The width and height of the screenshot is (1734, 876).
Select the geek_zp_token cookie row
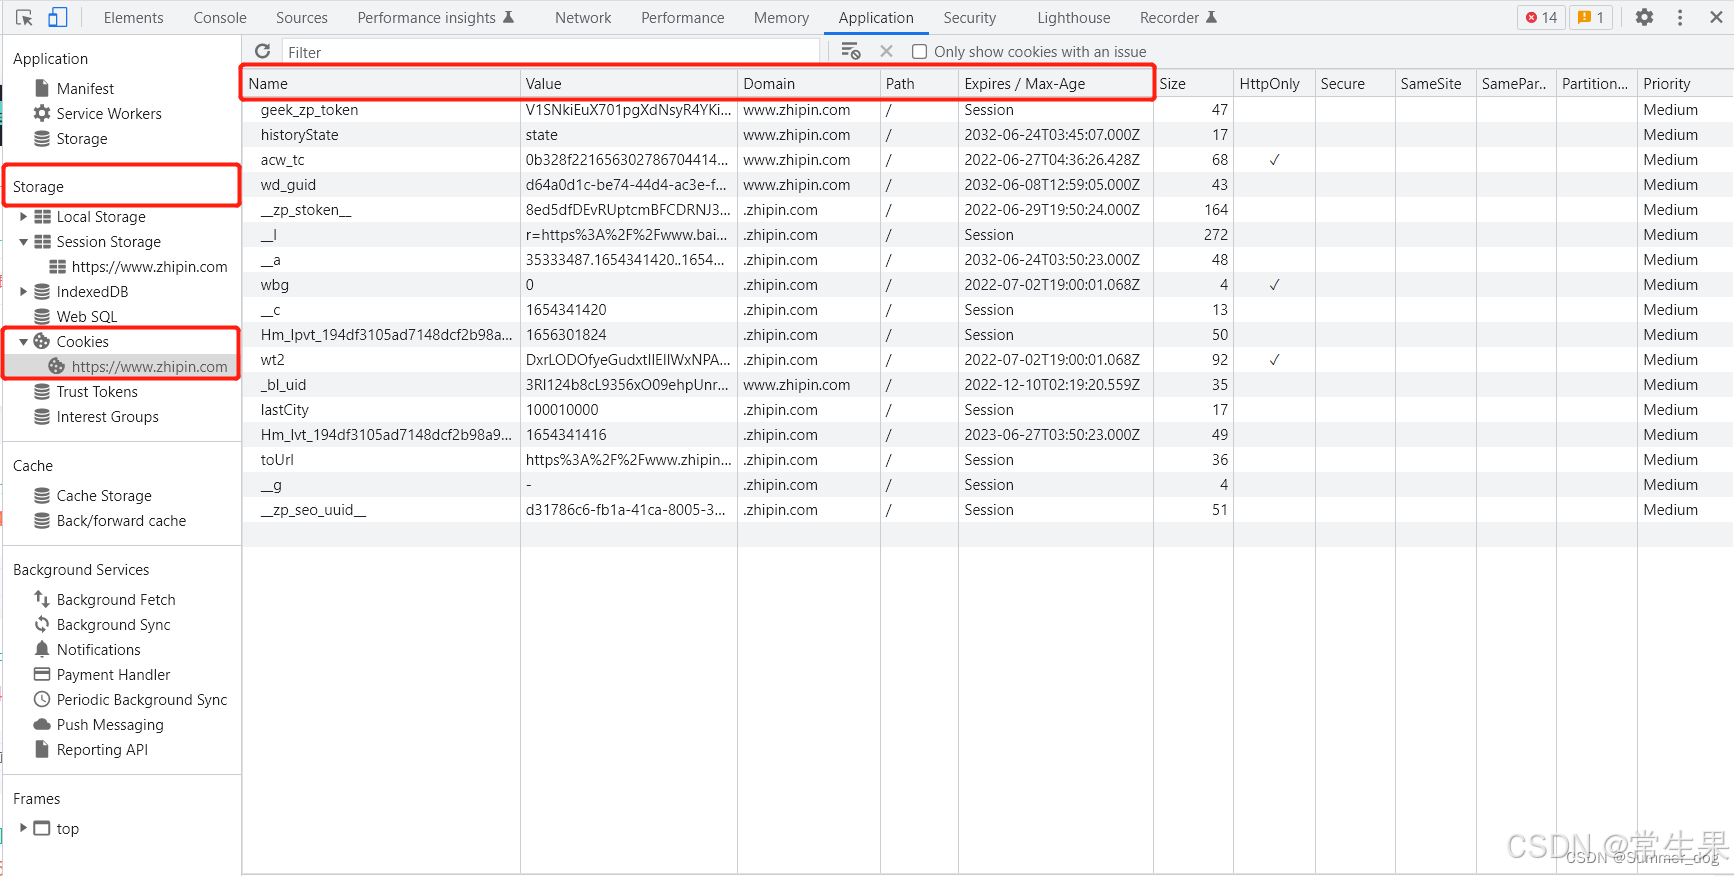[x=987, y=110]
